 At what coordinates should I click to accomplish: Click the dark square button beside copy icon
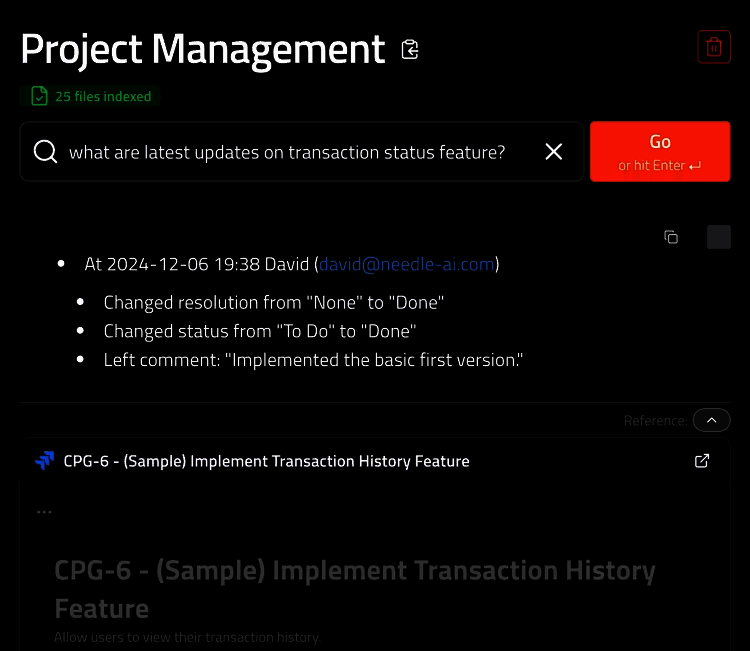(718, 237)
